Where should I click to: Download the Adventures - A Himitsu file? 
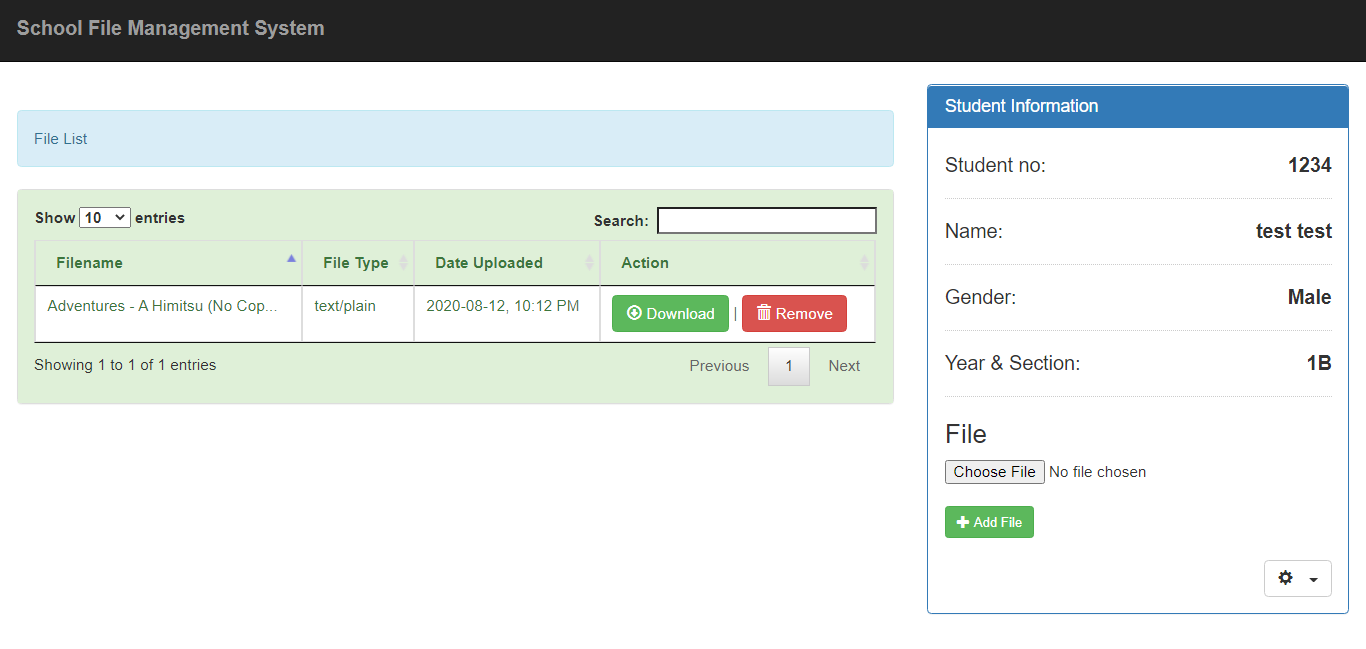tap(670, 313)
